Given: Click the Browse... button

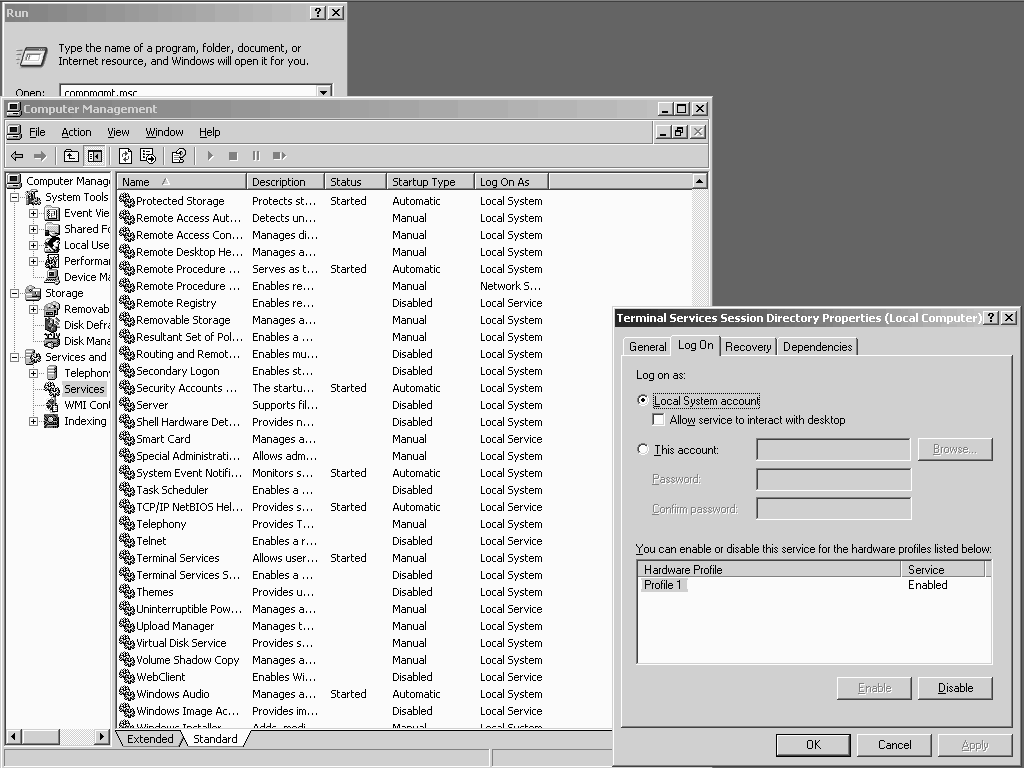Looking at the screenshot, I should pos(955,449).
